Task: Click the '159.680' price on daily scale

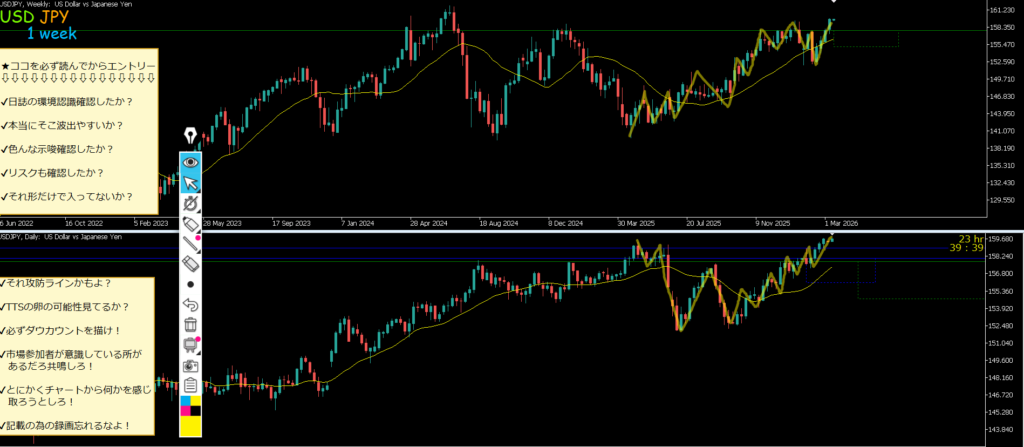Action: pyautogui.click(x=1002, y=239)
